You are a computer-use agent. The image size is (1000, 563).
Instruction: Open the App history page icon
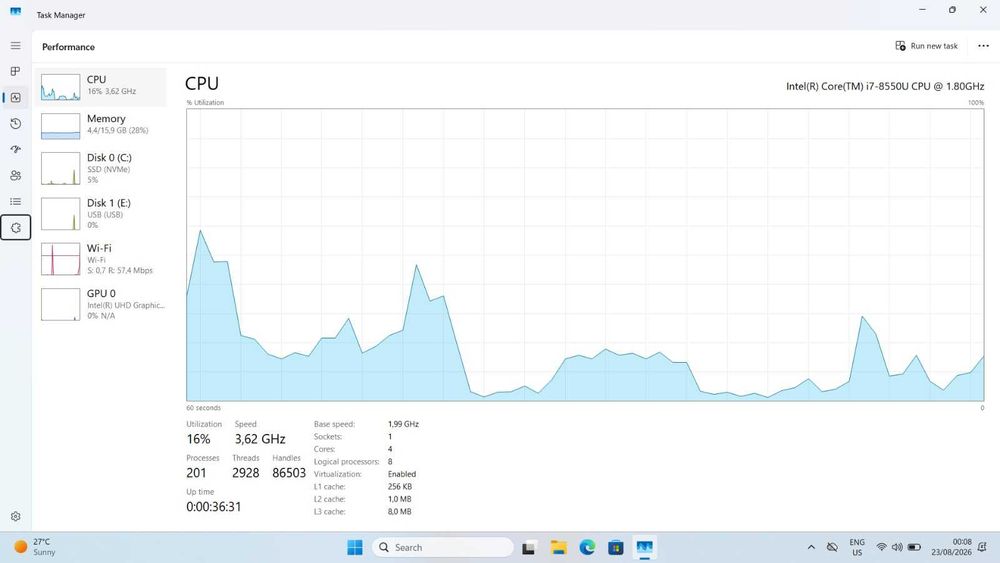pos(15,124)
